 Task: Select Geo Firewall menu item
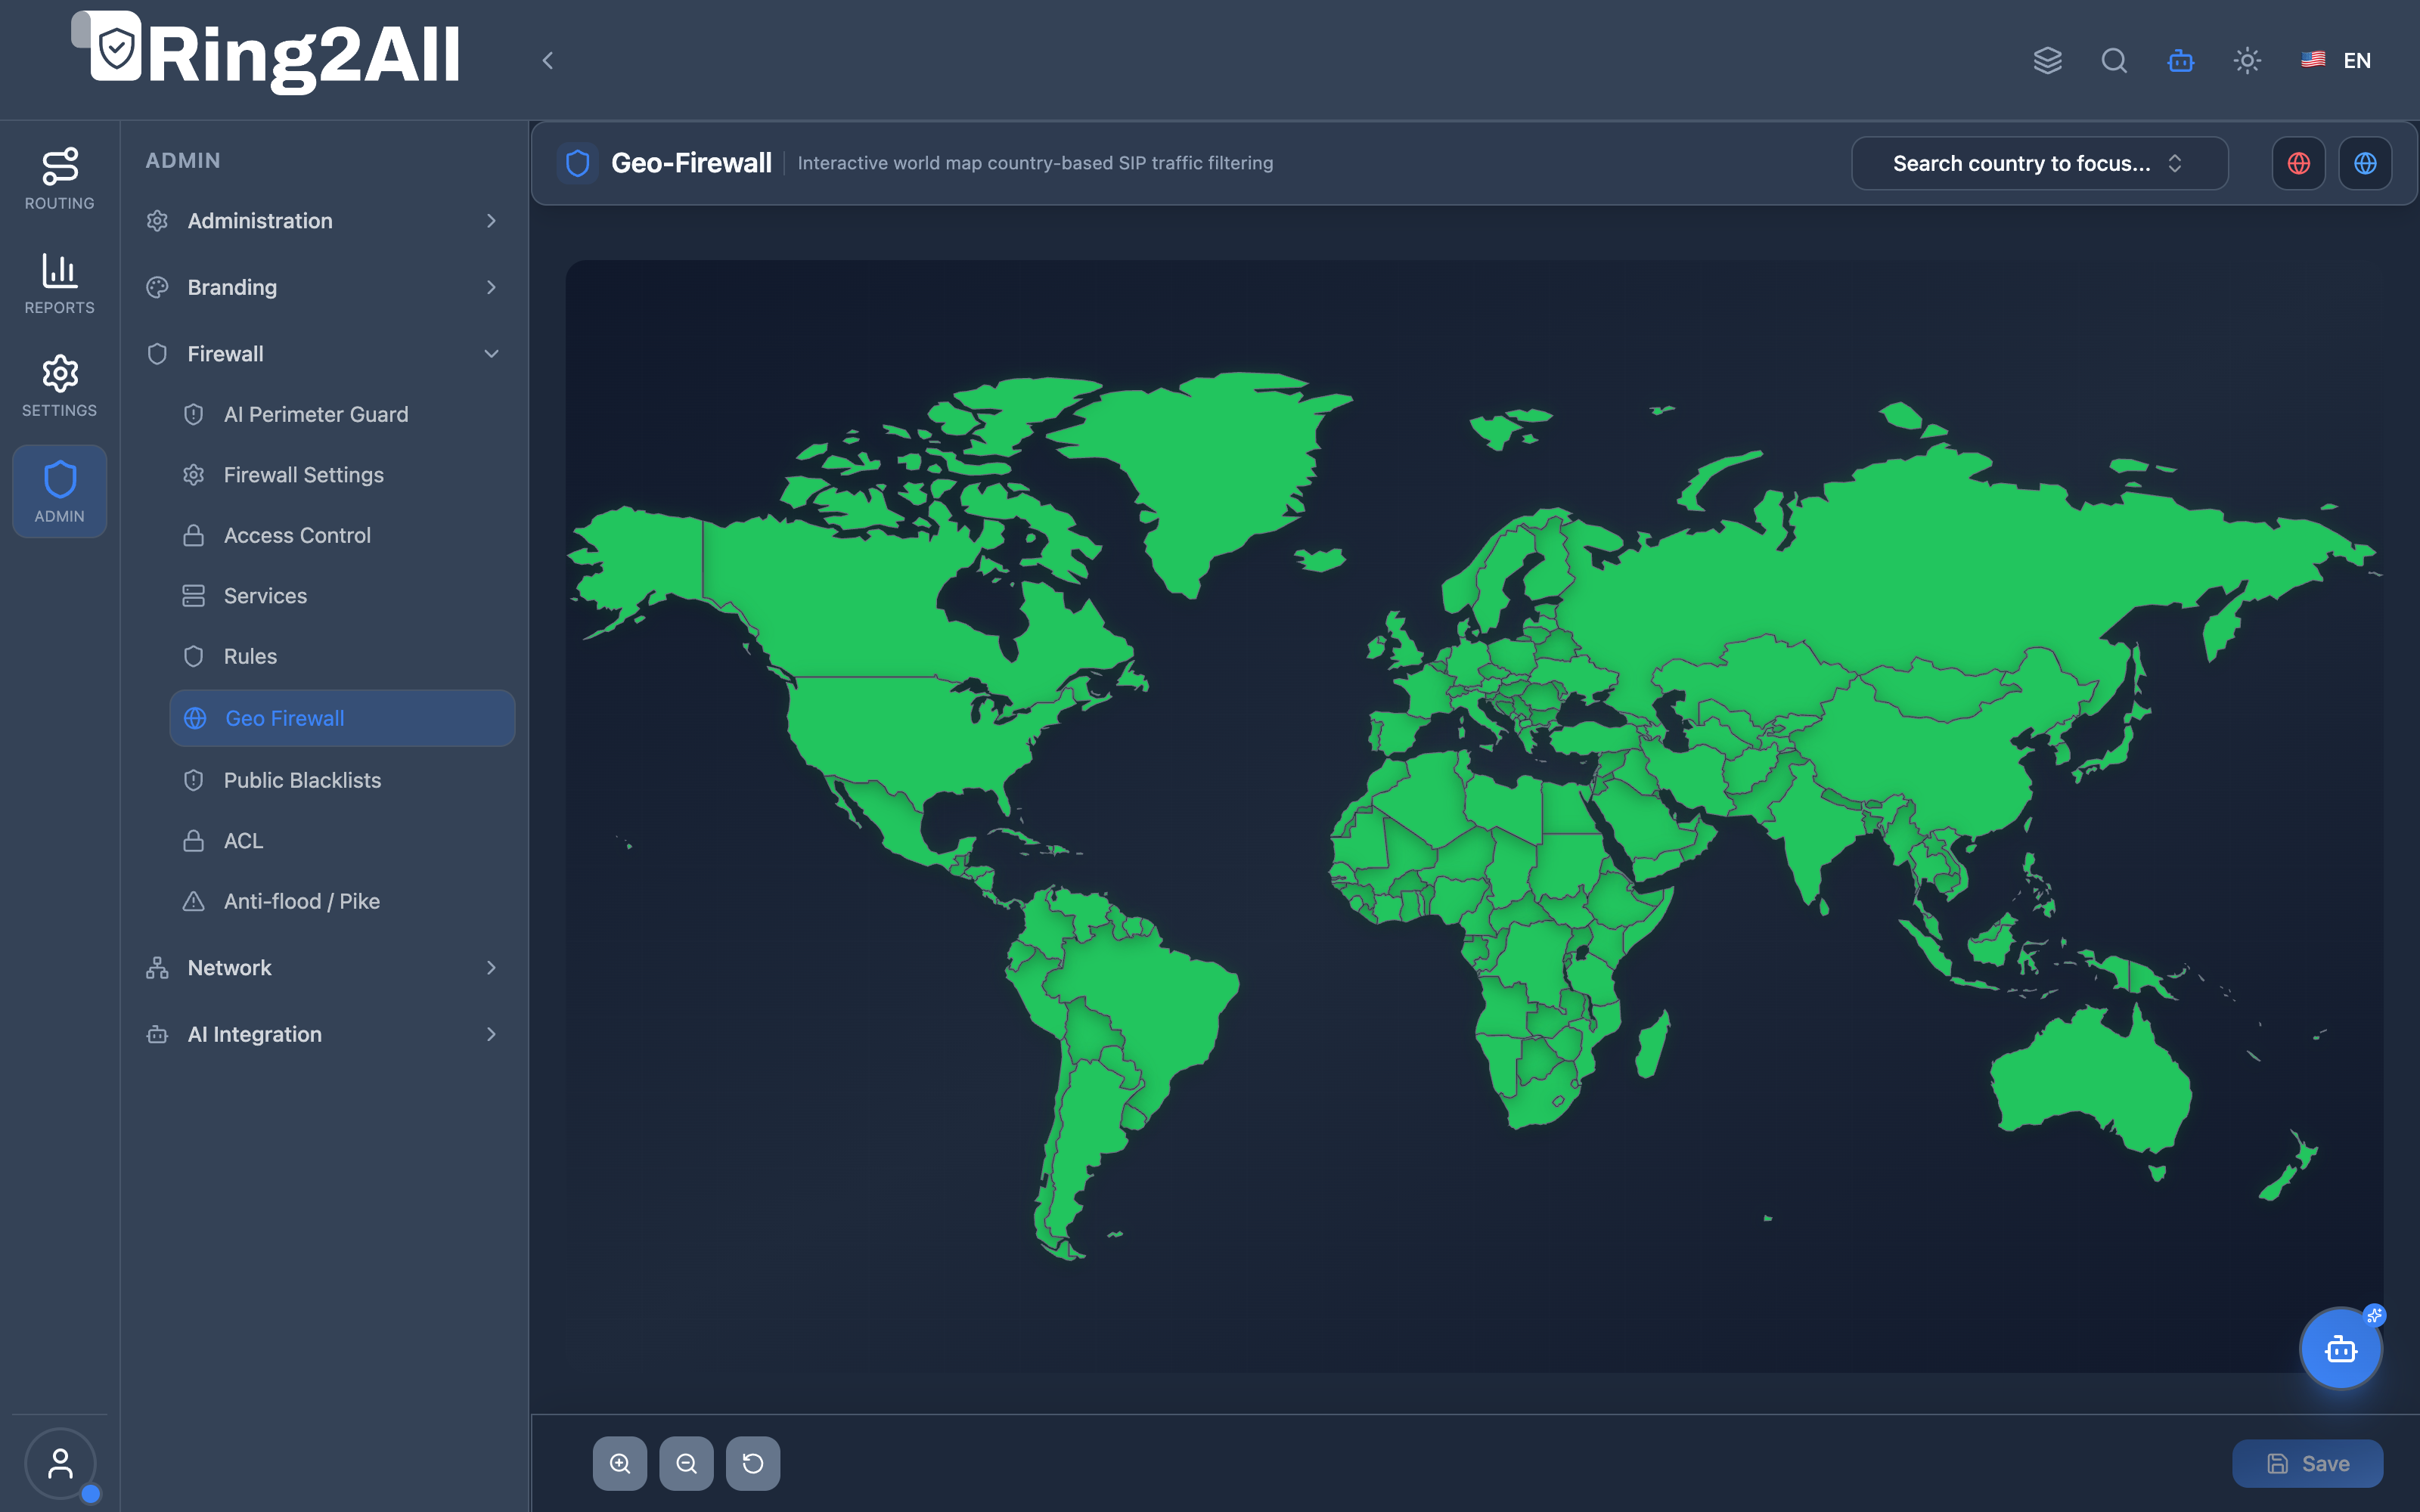click(342, 718)
